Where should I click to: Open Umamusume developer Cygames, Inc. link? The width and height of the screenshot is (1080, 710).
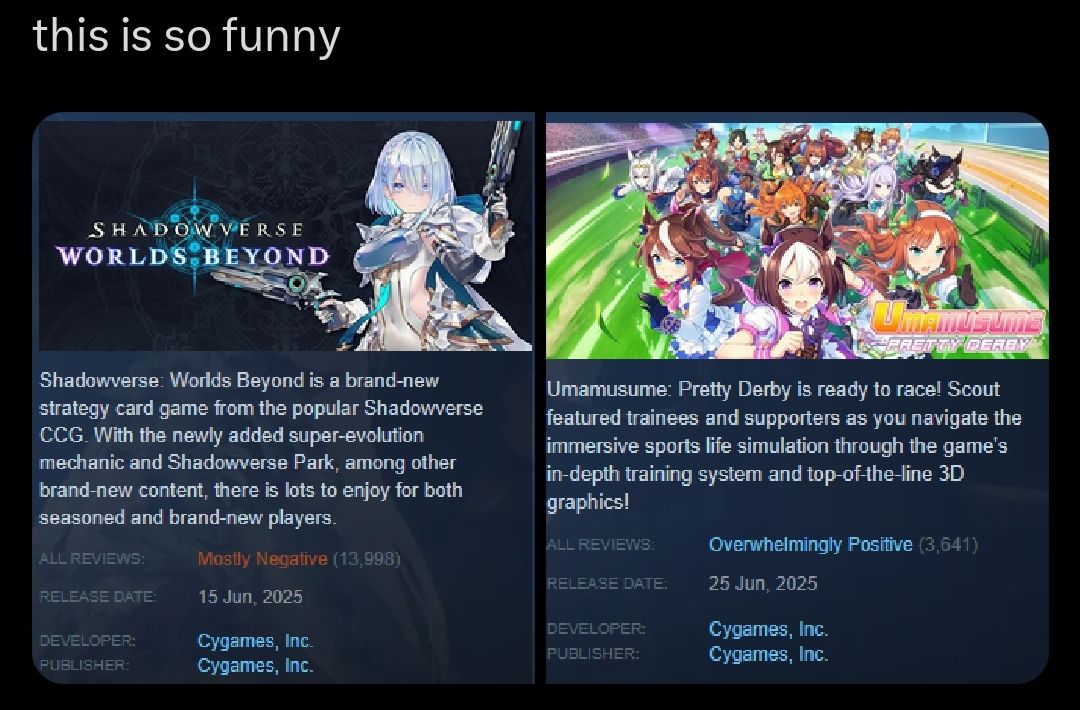[x=768, y=629]
